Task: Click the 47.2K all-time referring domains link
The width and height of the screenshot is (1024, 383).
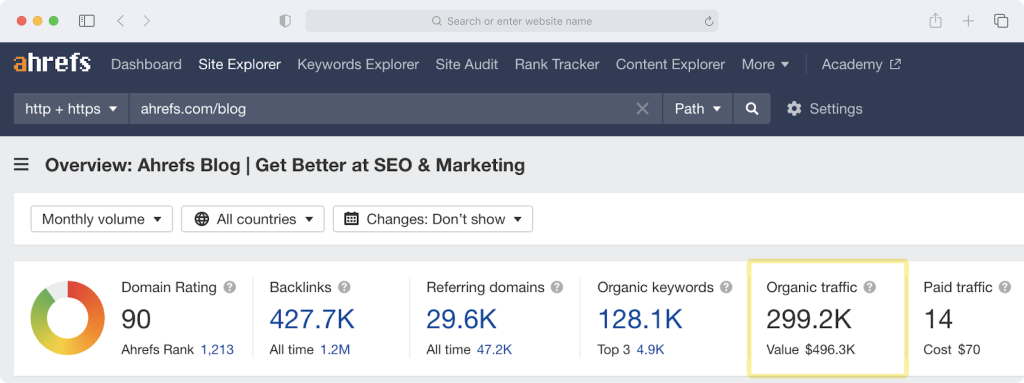Action: (494, 350)
